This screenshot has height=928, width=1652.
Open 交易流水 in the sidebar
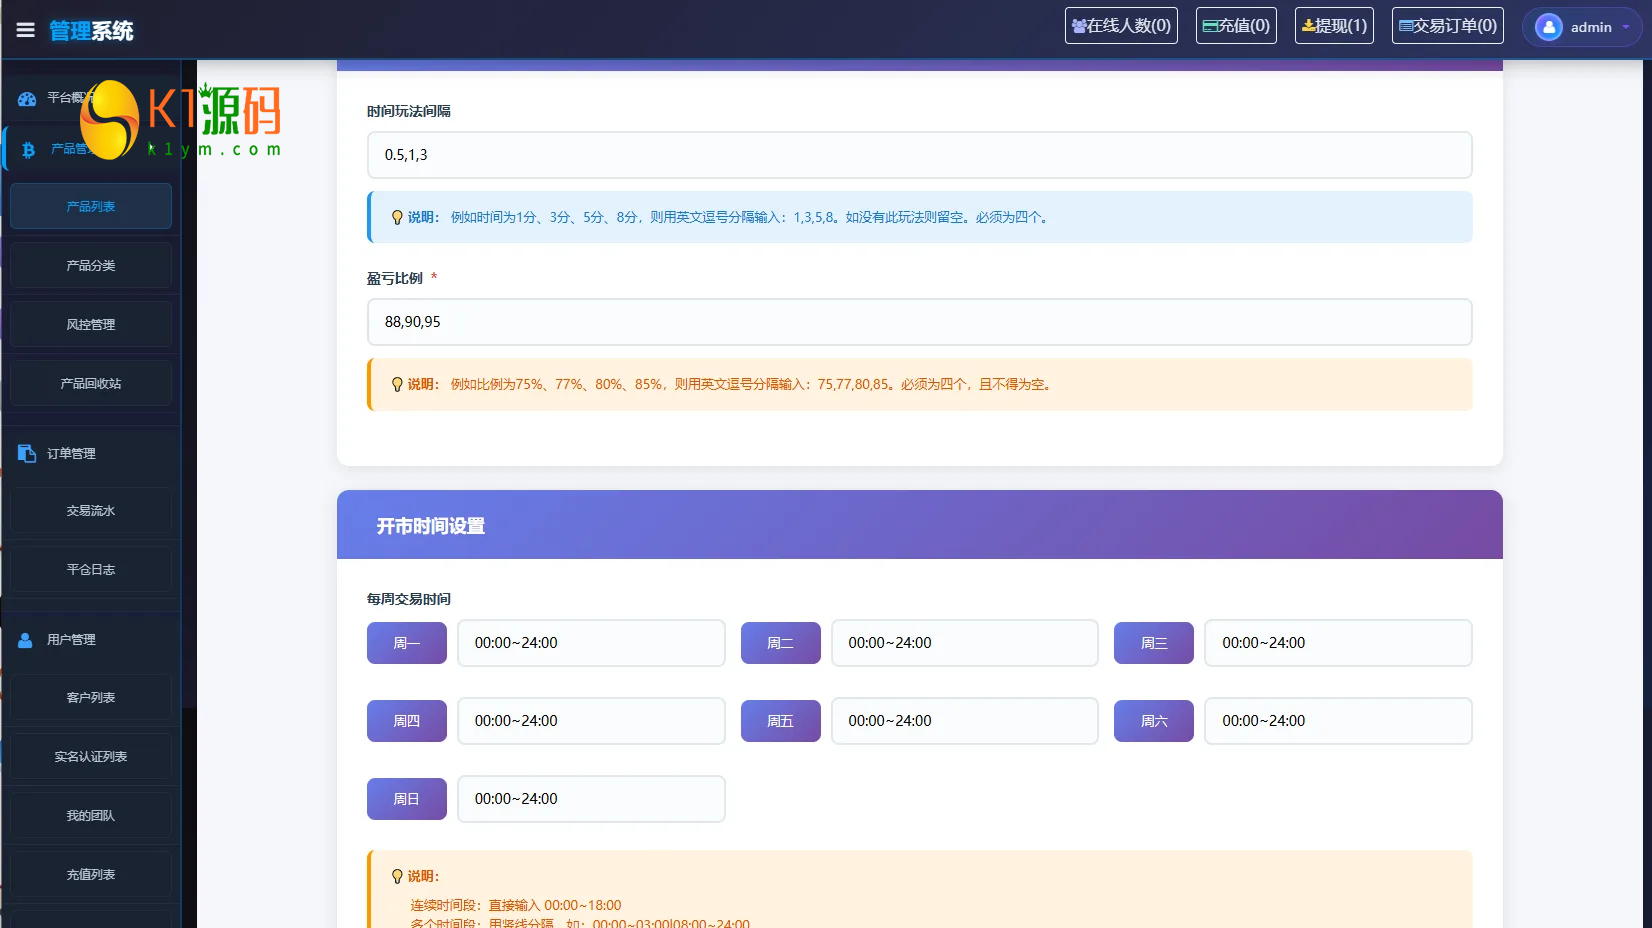(91, 510)
